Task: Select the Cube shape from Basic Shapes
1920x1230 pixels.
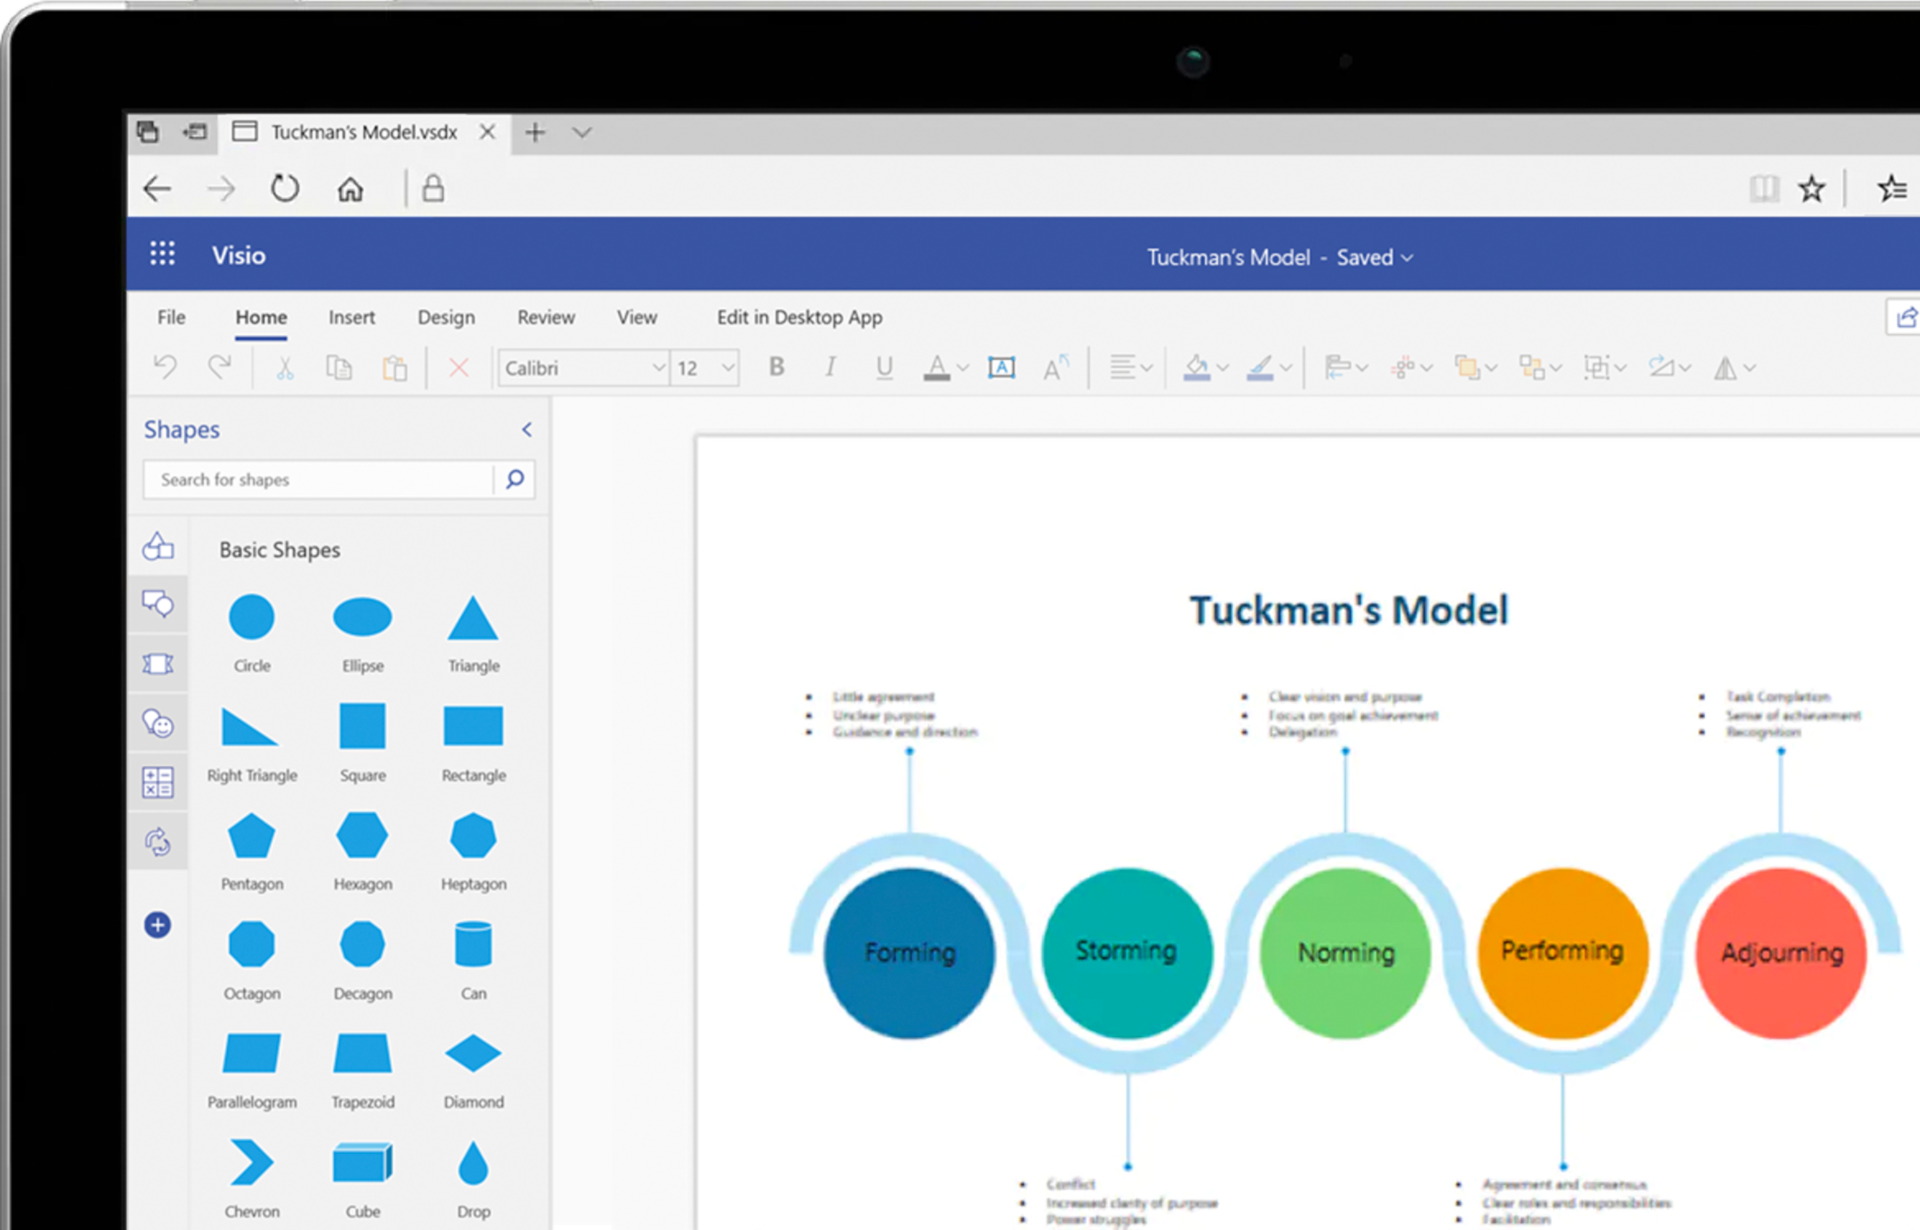Action: [362, 1160]
